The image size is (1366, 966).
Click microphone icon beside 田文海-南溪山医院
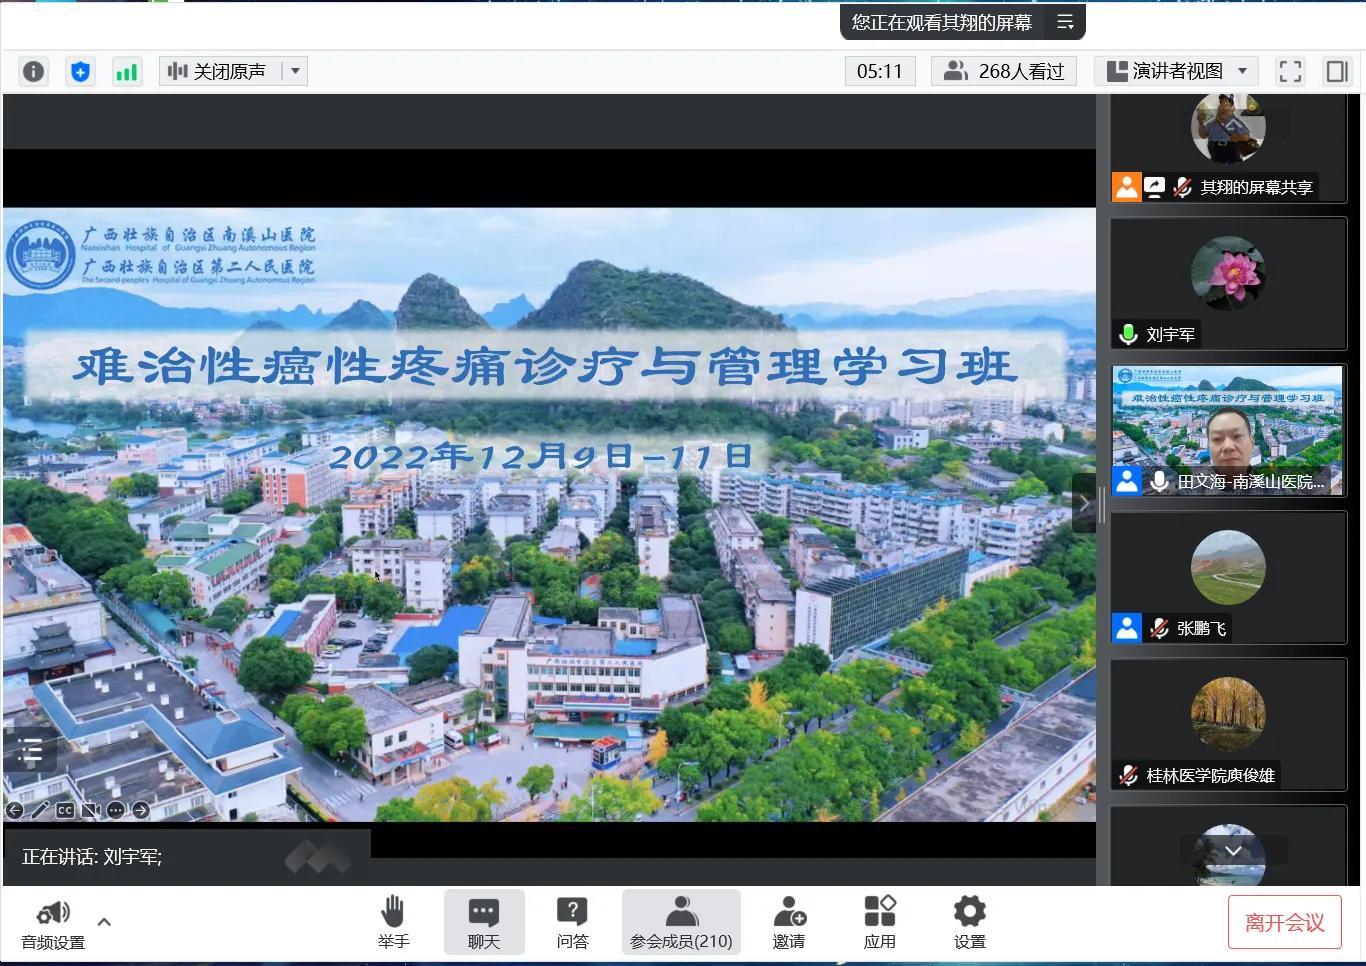[x=1159, y=481]
